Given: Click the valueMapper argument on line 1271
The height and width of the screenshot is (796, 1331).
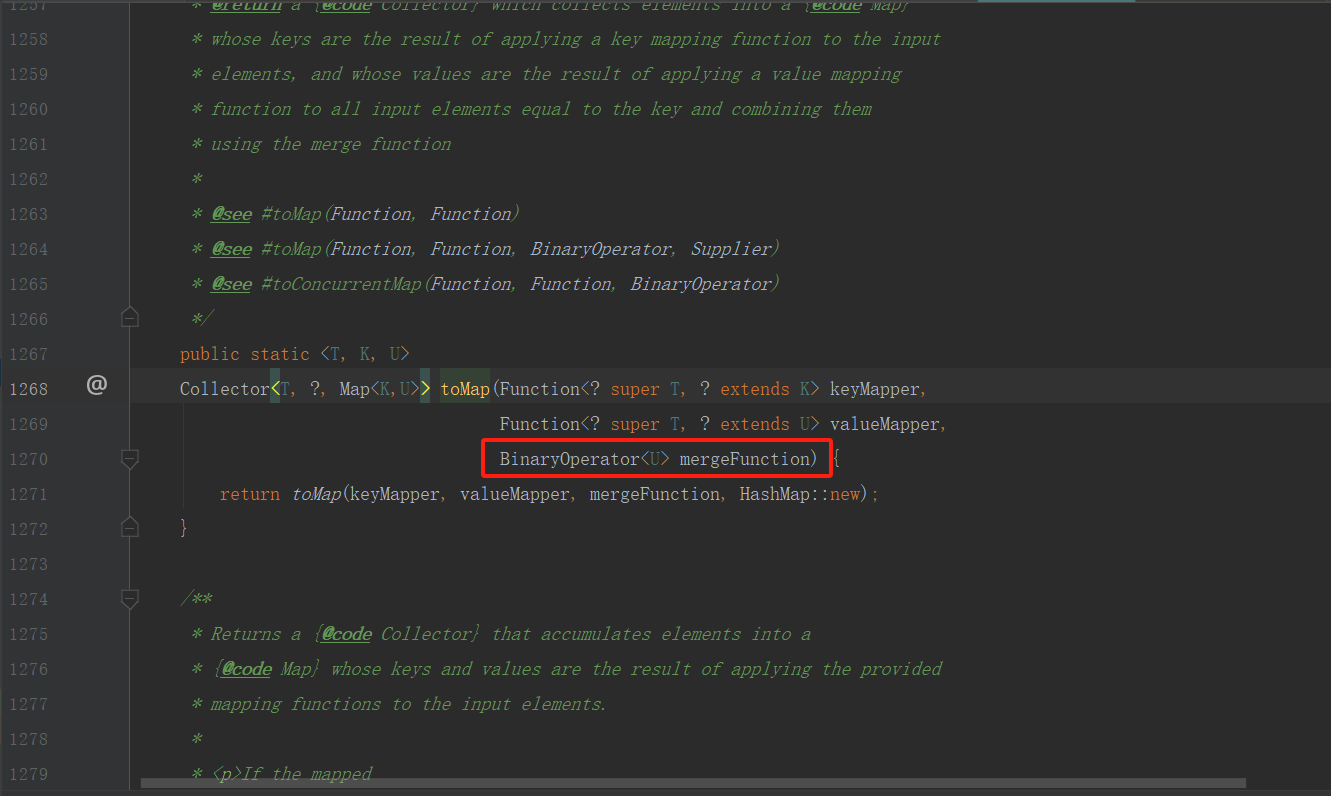Looking at the screenshot, I should pos(514,494).
